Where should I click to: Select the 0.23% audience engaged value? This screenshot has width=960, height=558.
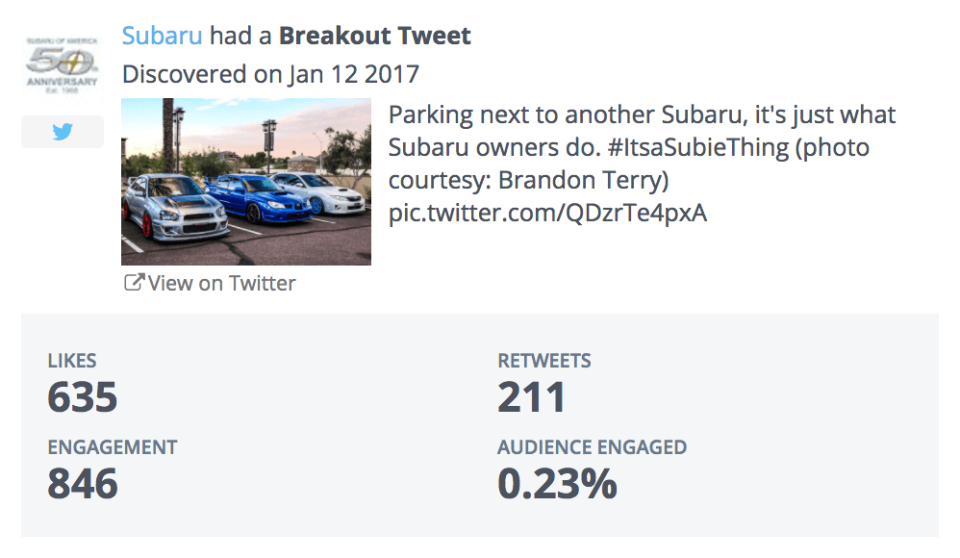(557, 484)
